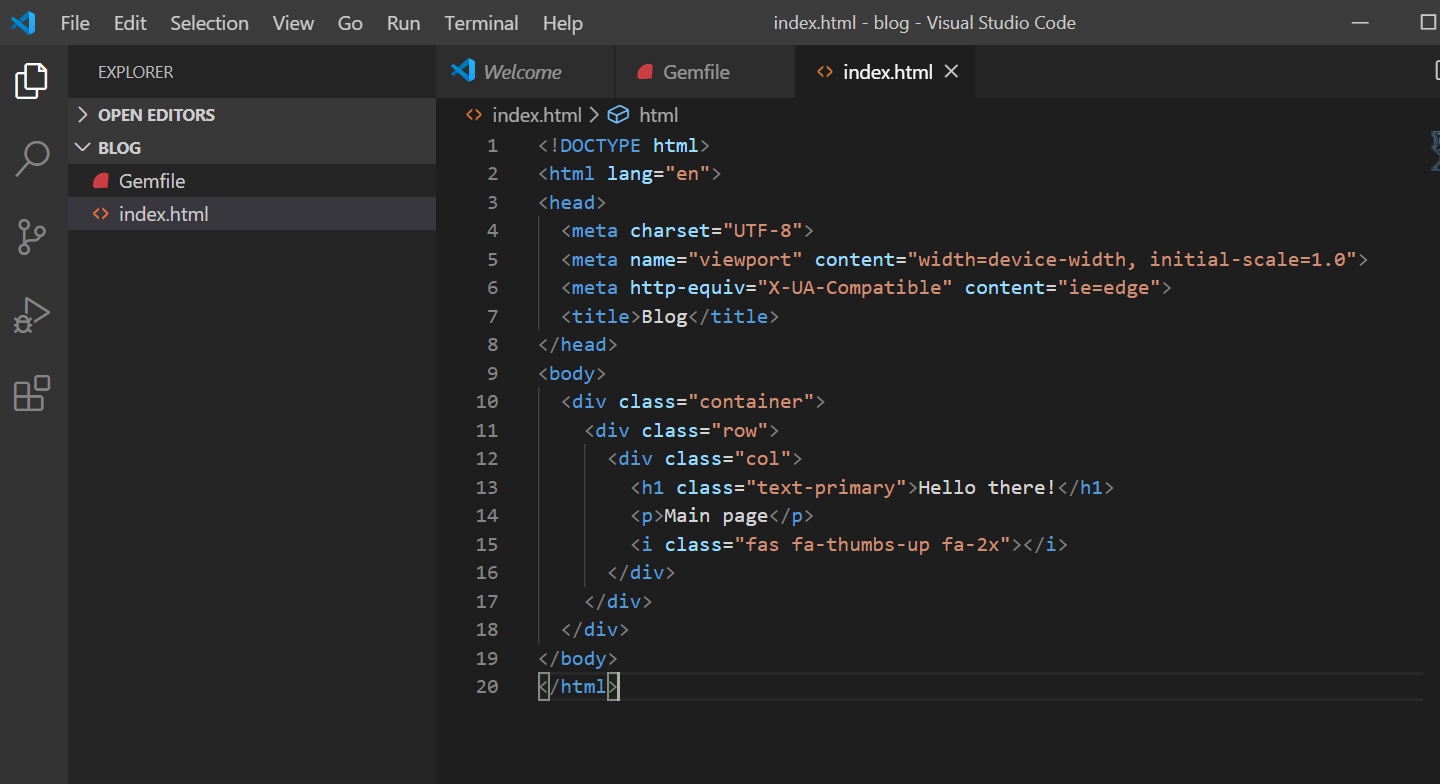The height and width of the screenshot is (784, 1440).
Task: Open the Run menu
Action: [404, 23]
